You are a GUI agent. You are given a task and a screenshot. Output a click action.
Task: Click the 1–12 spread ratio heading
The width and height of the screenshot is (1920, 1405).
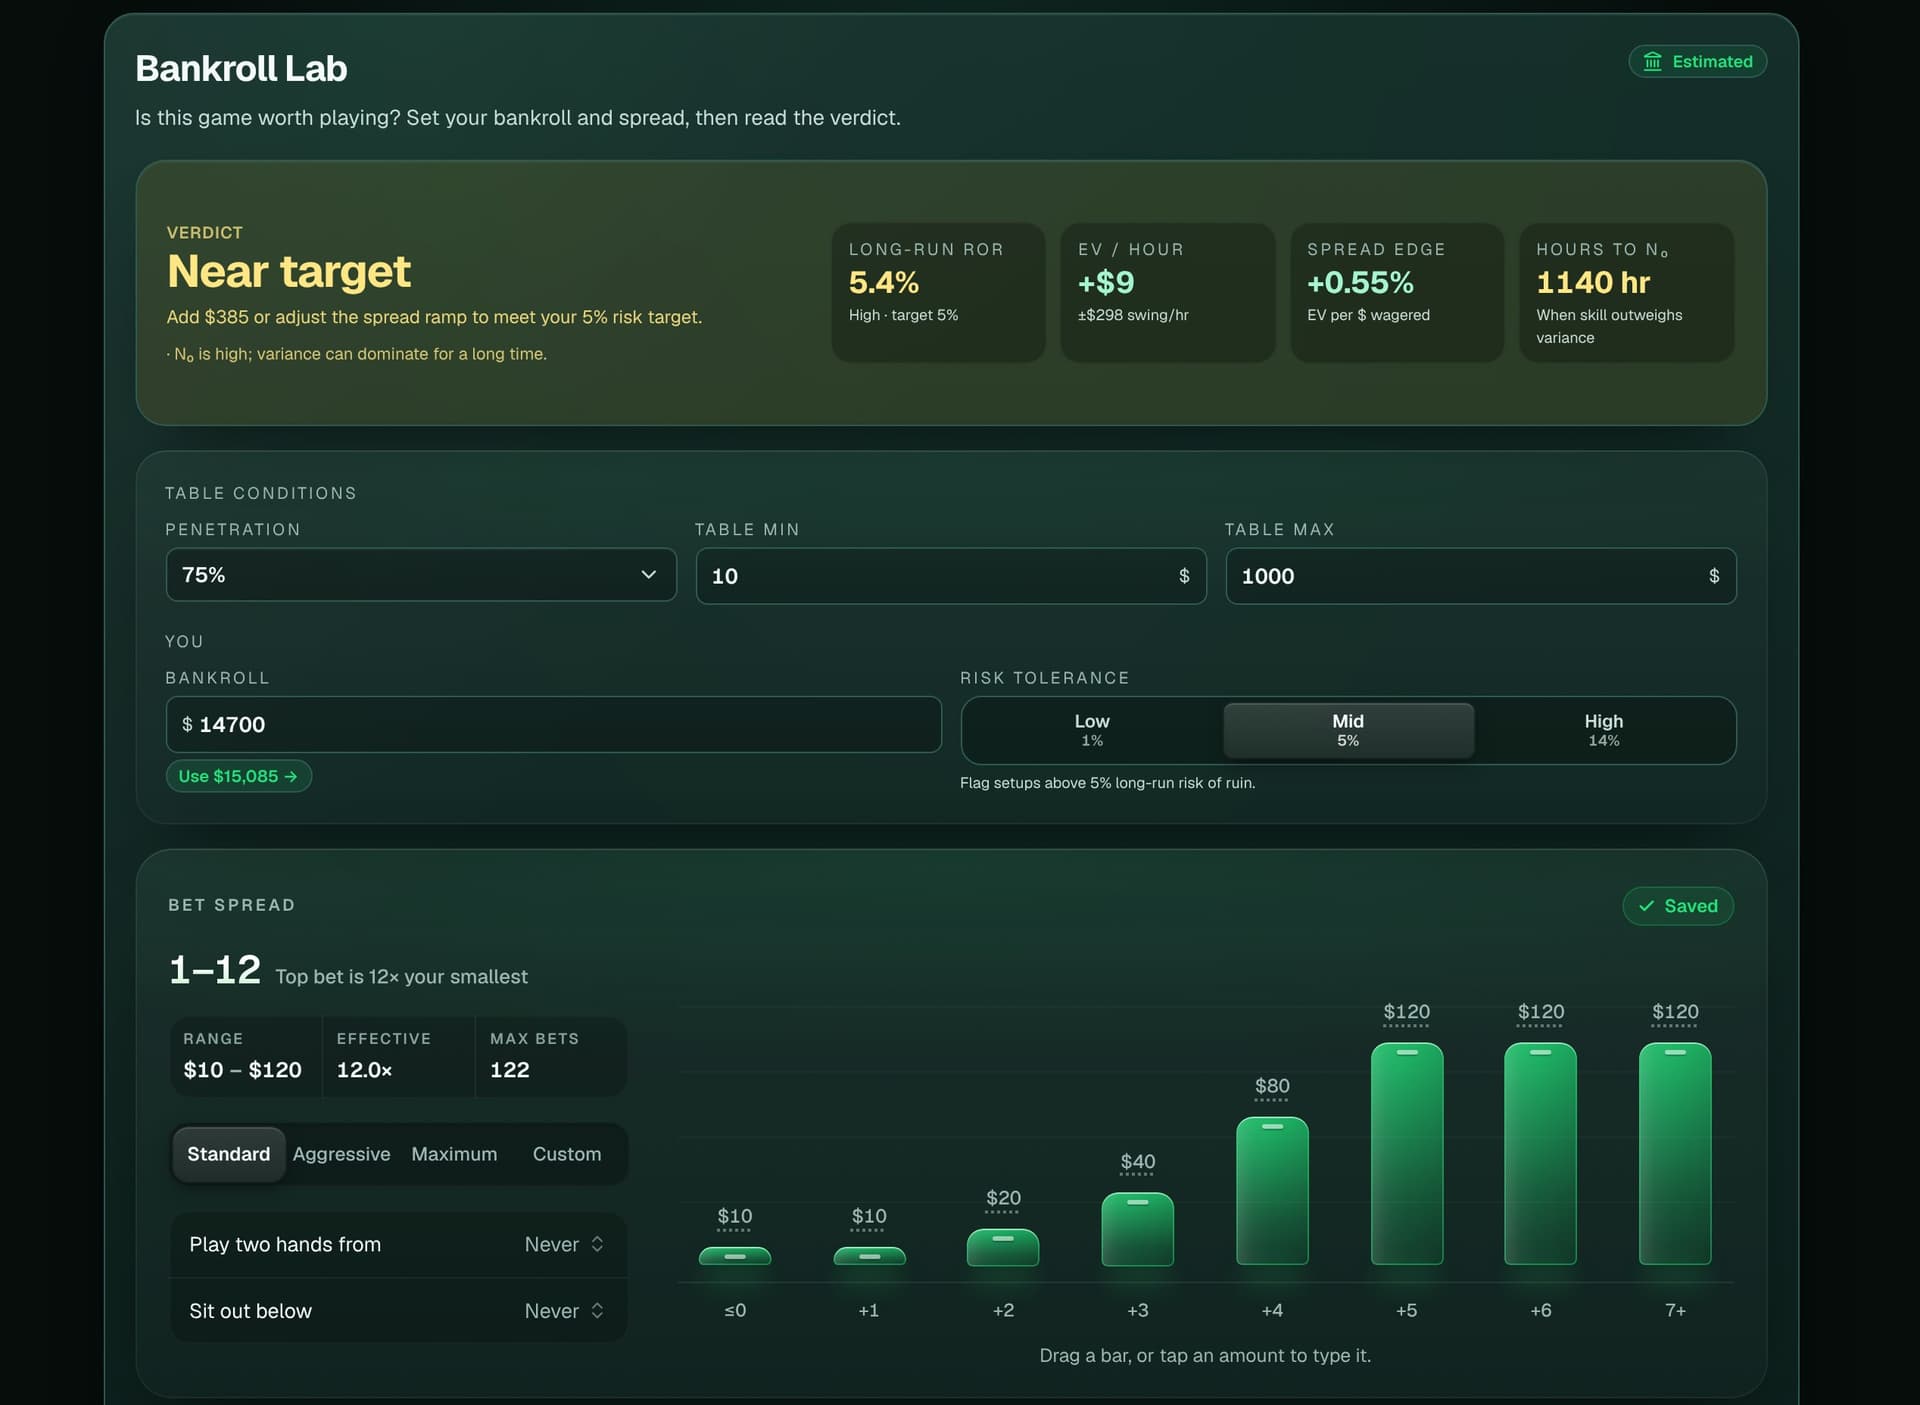tap(215, 970)
